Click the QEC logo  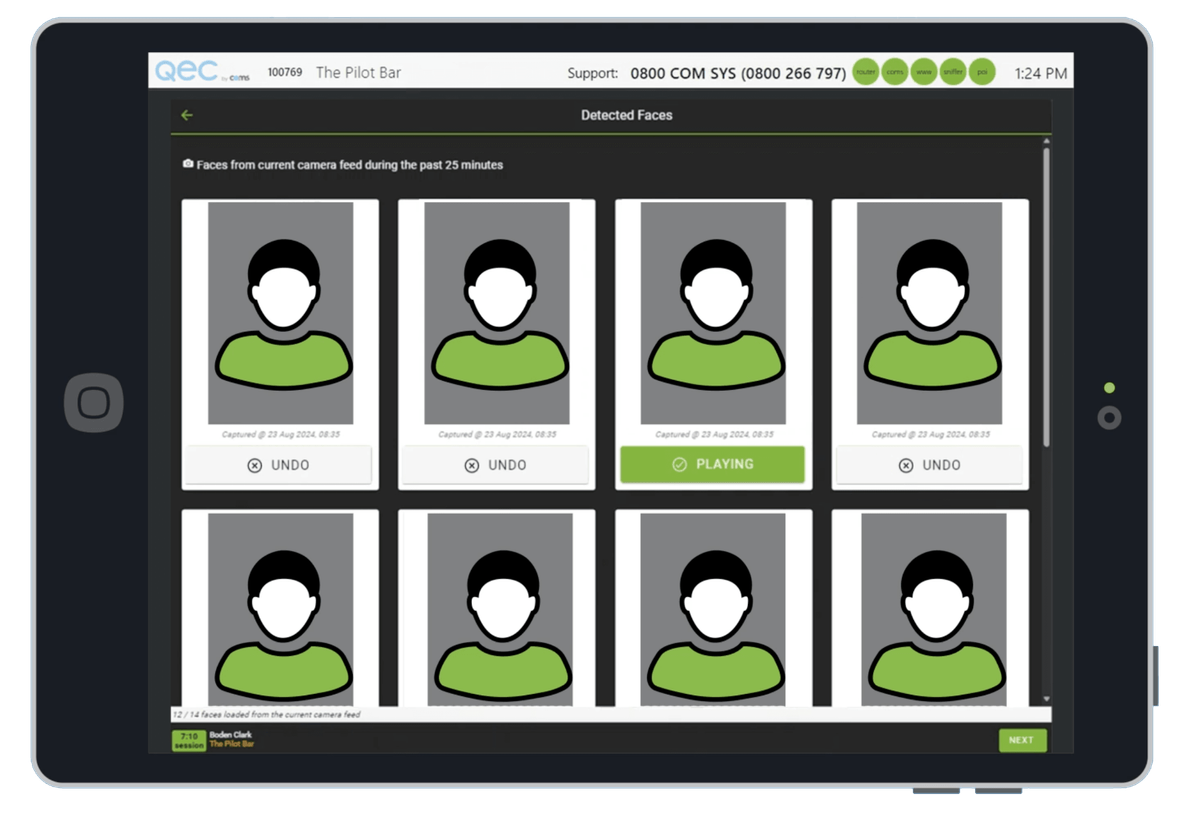[x=185, y=70]
